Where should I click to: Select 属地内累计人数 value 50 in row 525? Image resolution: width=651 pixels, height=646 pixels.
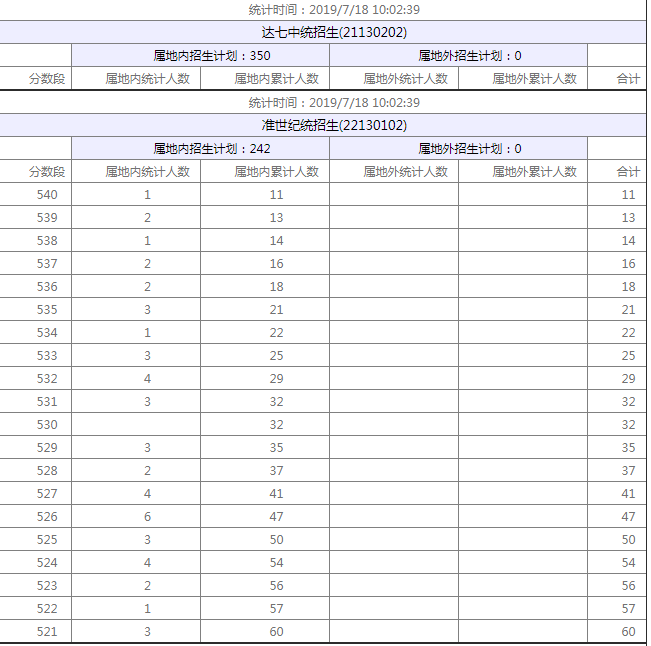click(276, 540)
